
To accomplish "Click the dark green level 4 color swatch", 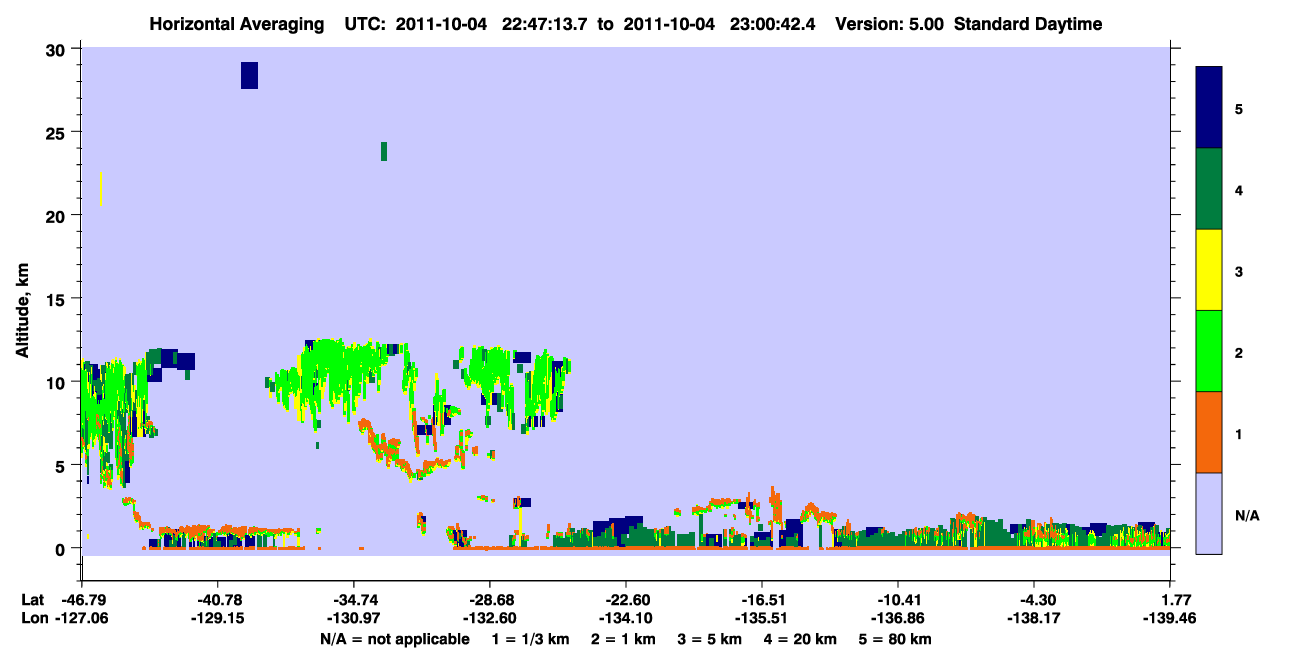I will (x=1209, y=189).
